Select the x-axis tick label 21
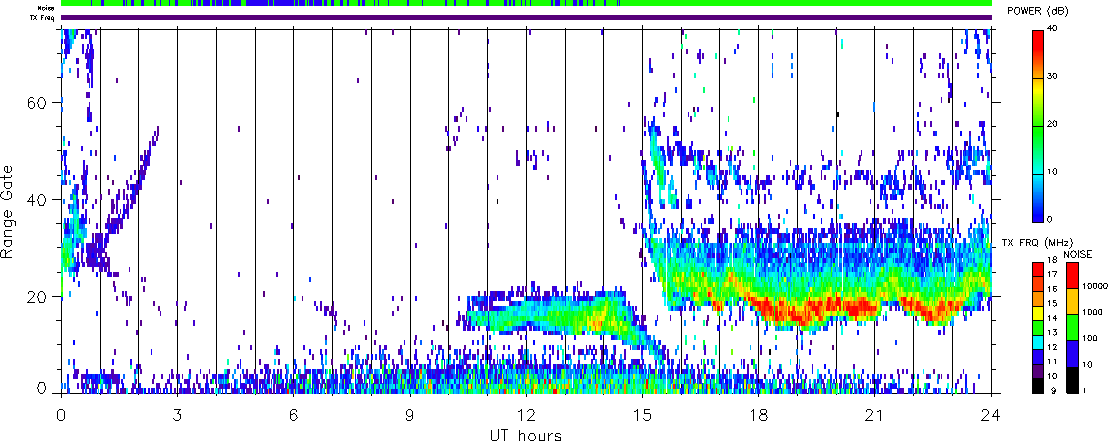Screen dimensions: 1108x441 pos(874,415)
